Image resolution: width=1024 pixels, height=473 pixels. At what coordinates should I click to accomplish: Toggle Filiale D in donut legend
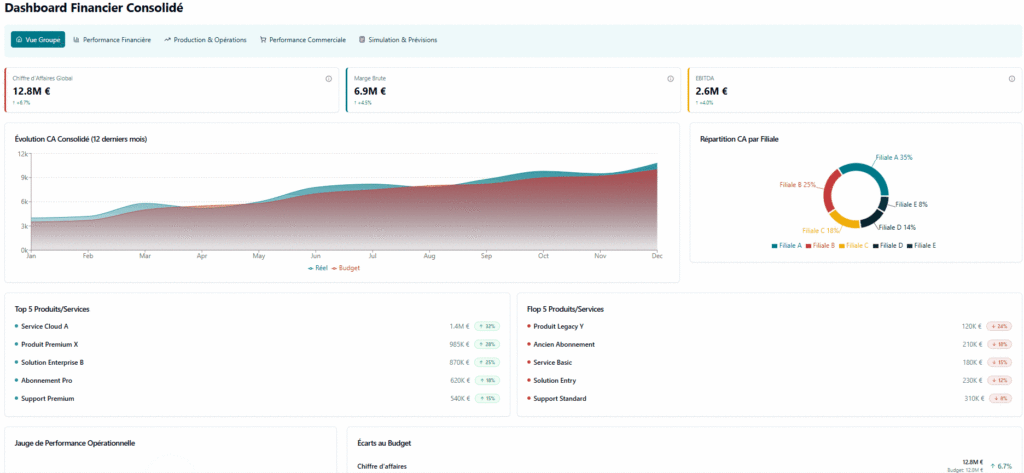click(x=888, y=246)
